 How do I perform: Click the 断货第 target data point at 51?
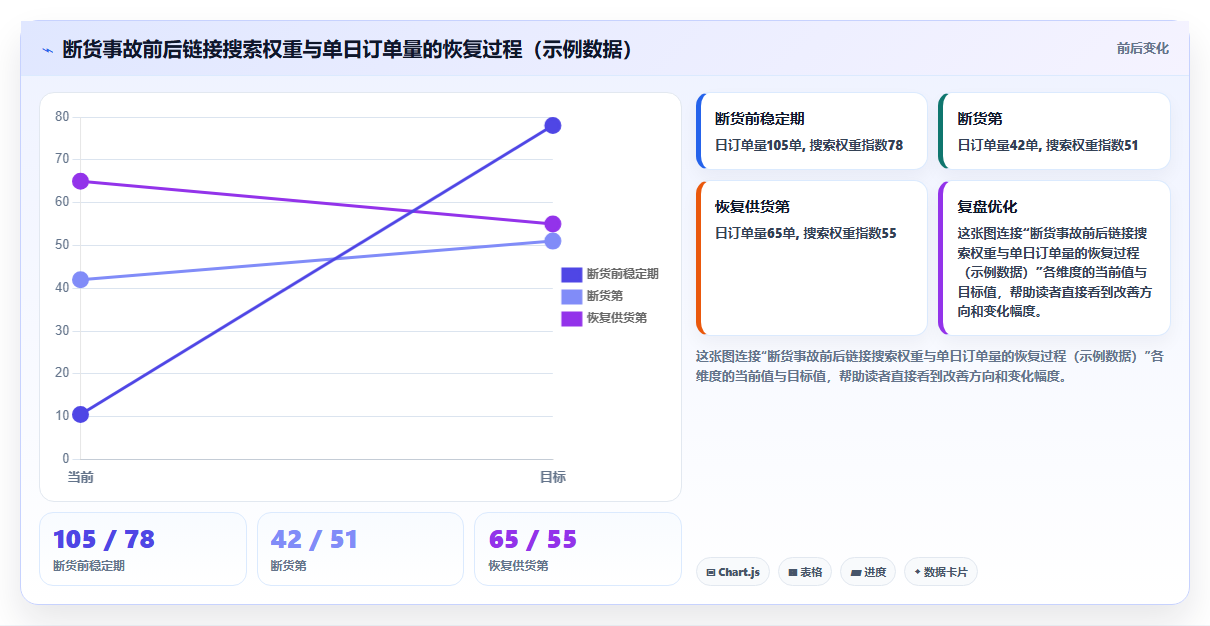click(552, 241)
